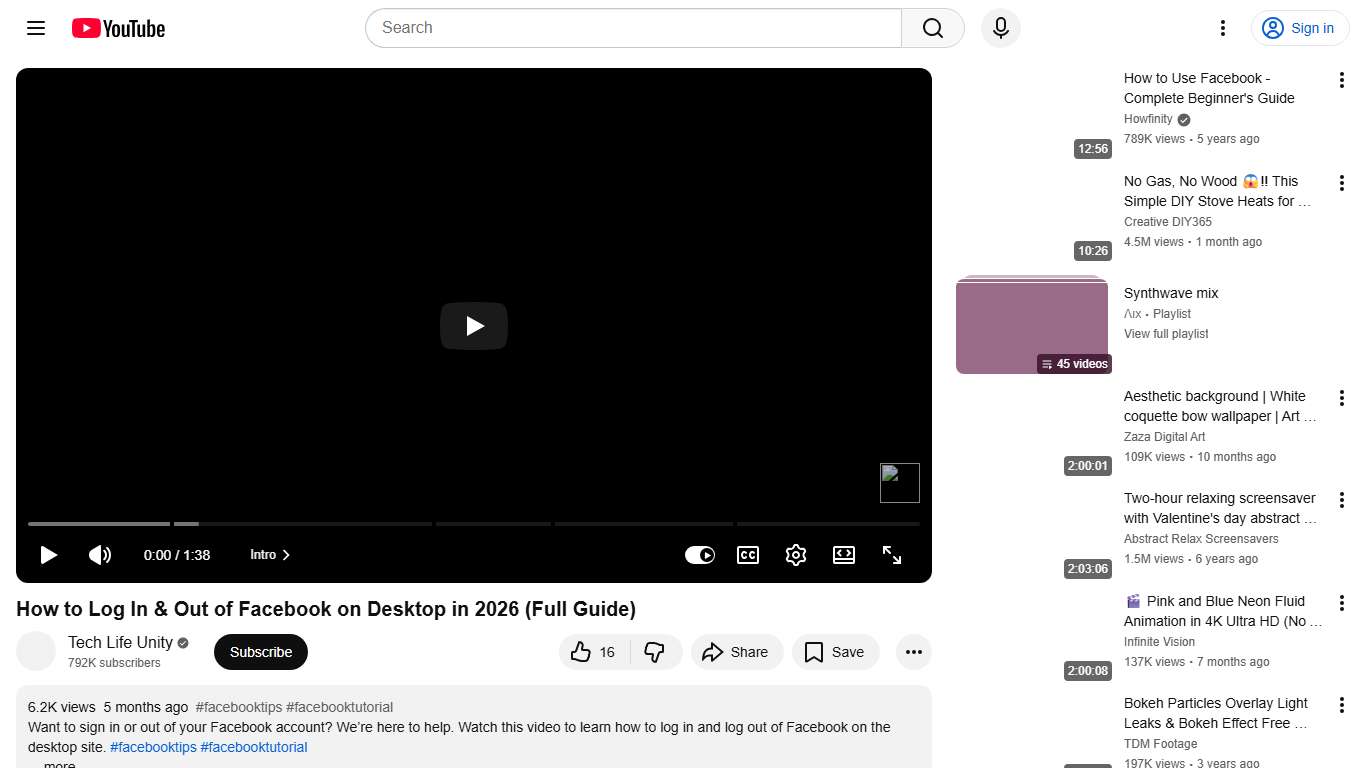
Task: Turn off autoplay toggle
Action: [x=700, y=554]
